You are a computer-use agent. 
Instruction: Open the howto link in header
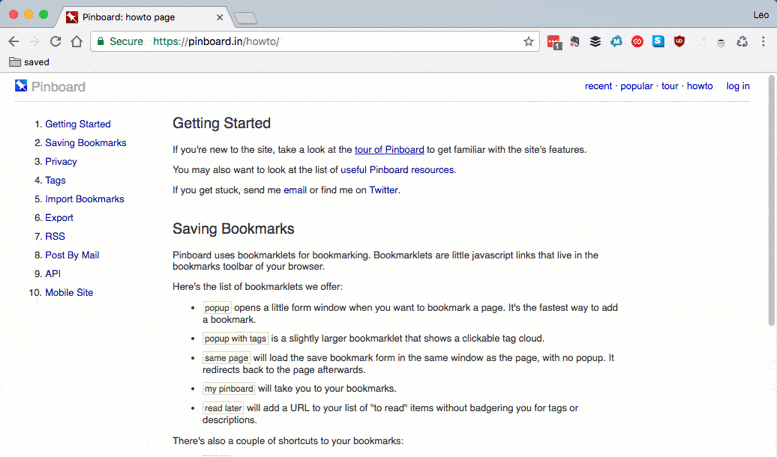(x=700, y=86)
